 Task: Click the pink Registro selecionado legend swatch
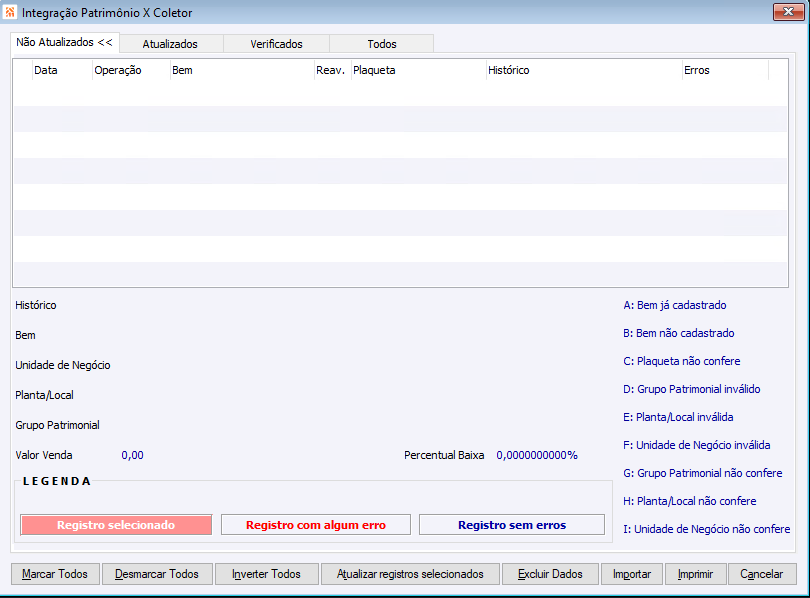pyautogui.click(x=116, y=525)
